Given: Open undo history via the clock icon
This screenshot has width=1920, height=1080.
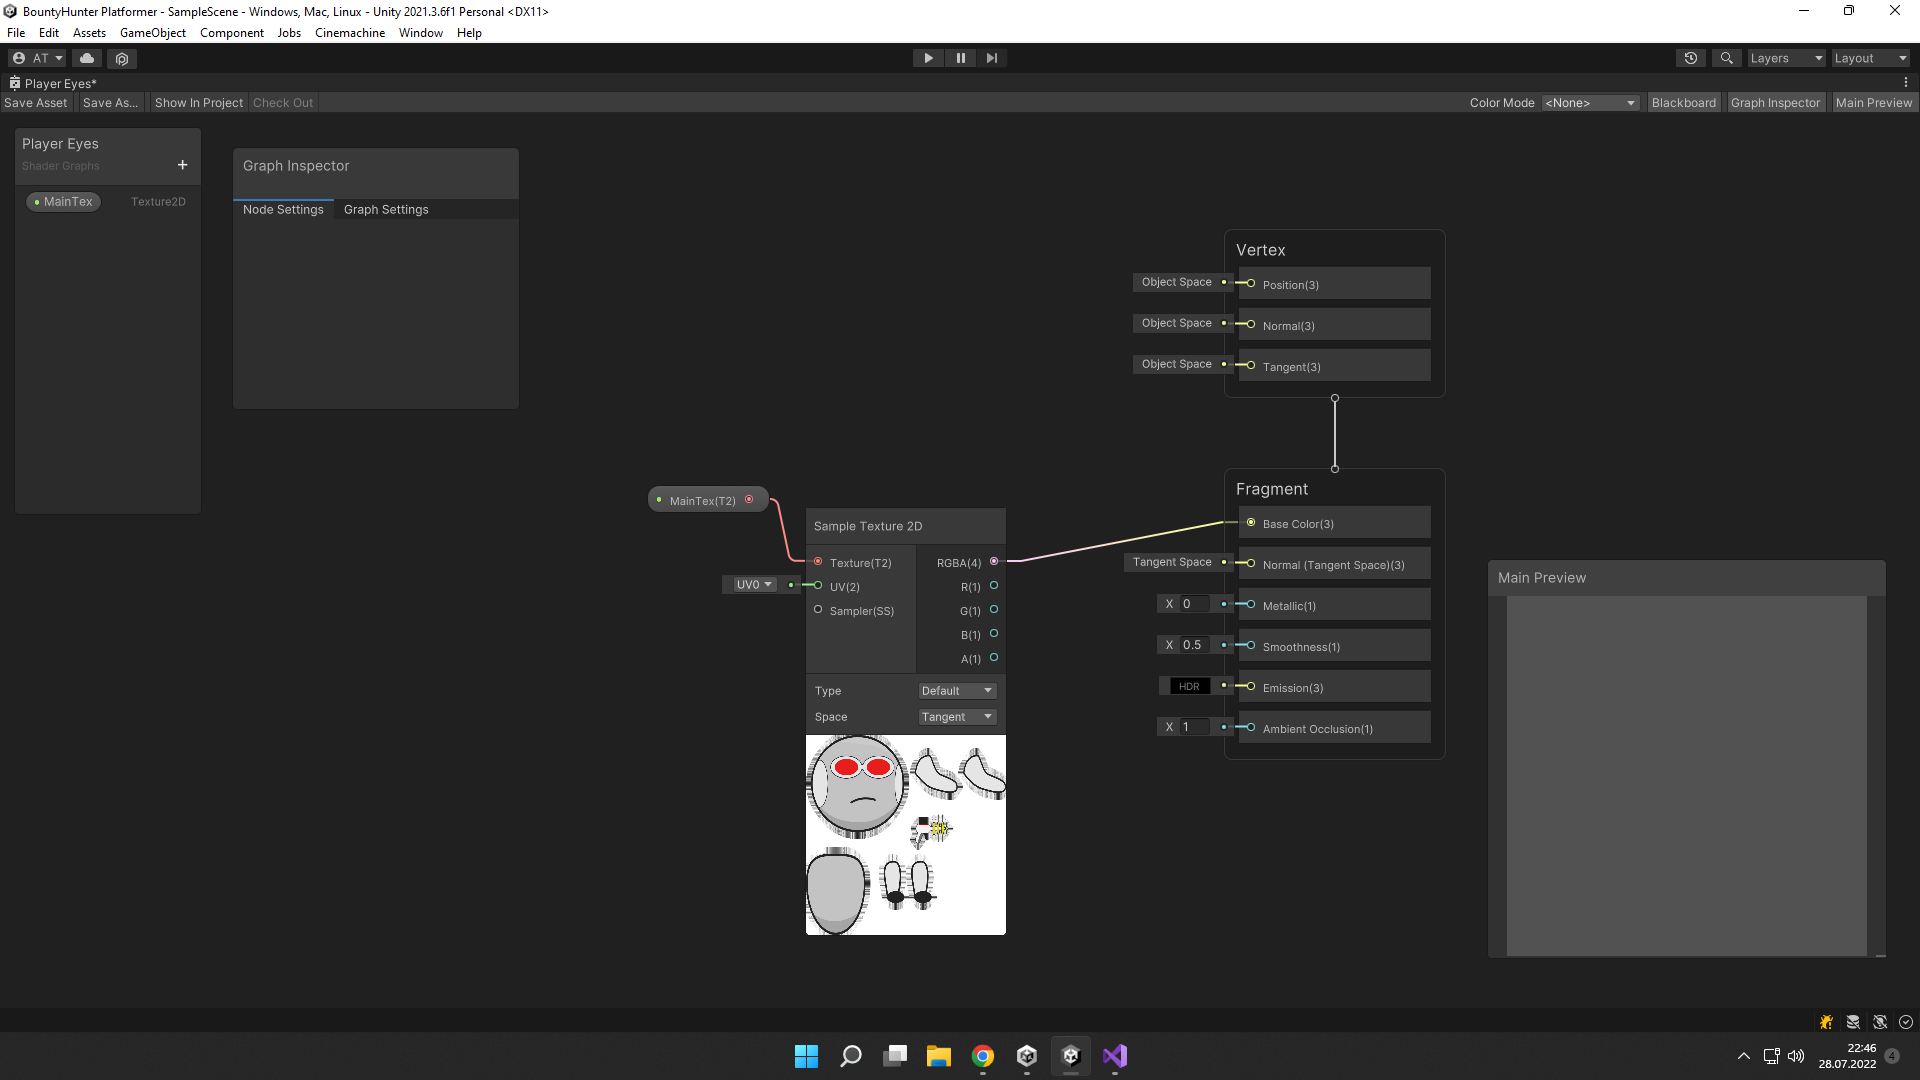Looking at the screenshot, I should point(1691,58).
